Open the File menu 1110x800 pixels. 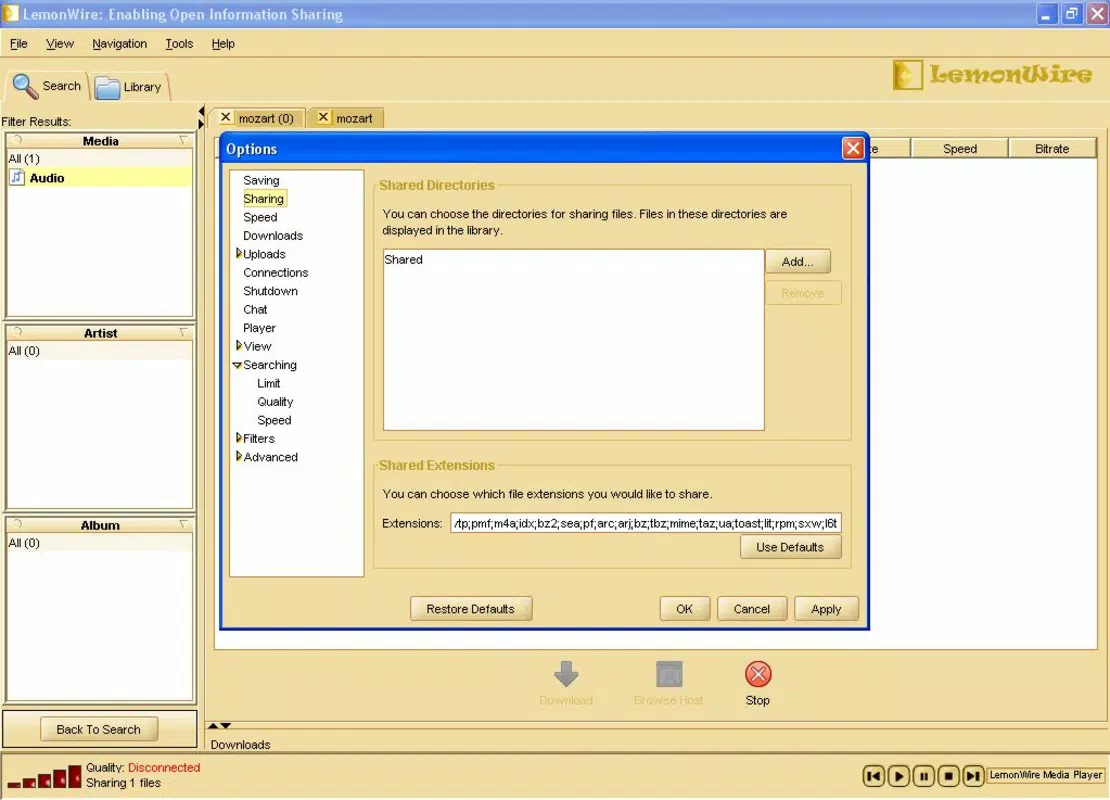pyautogui.click(x=18, y=44)
